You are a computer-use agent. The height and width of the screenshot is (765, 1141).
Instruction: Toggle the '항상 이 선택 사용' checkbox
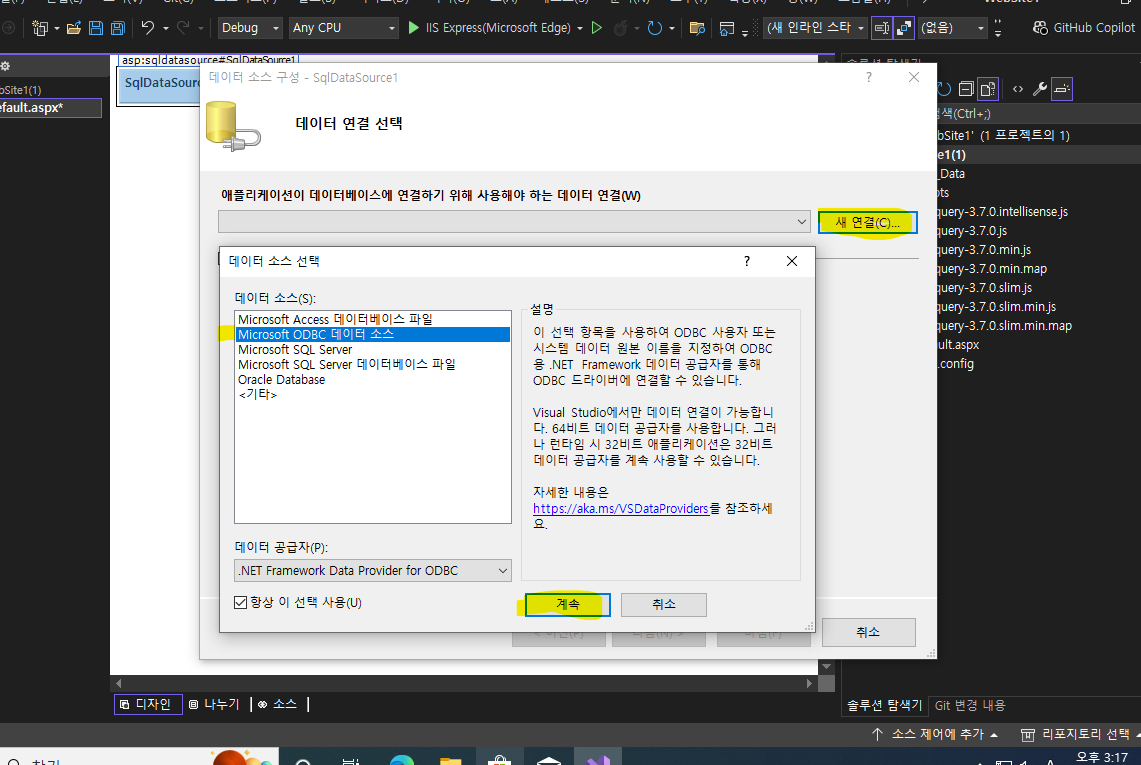(x=240, y=602)
